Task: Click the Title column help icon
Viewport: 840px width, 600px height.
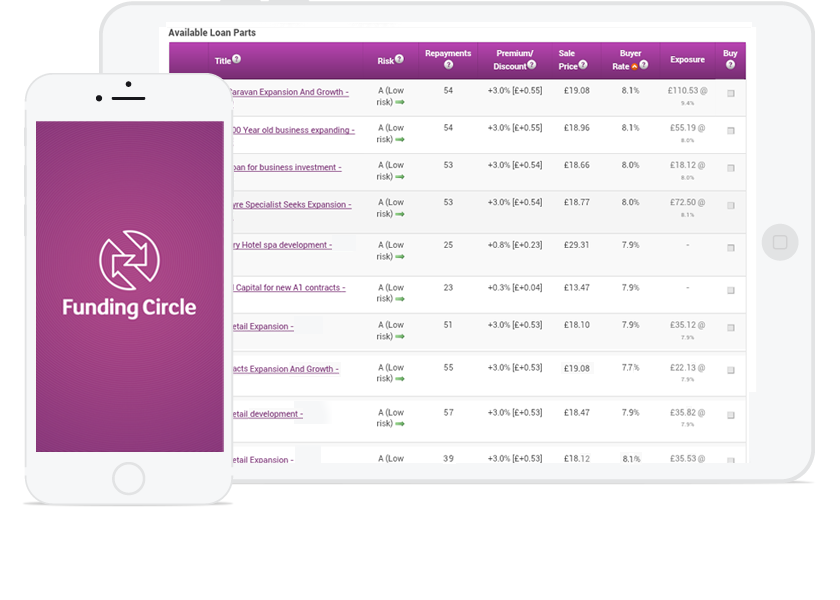Action: click(236, 59)
